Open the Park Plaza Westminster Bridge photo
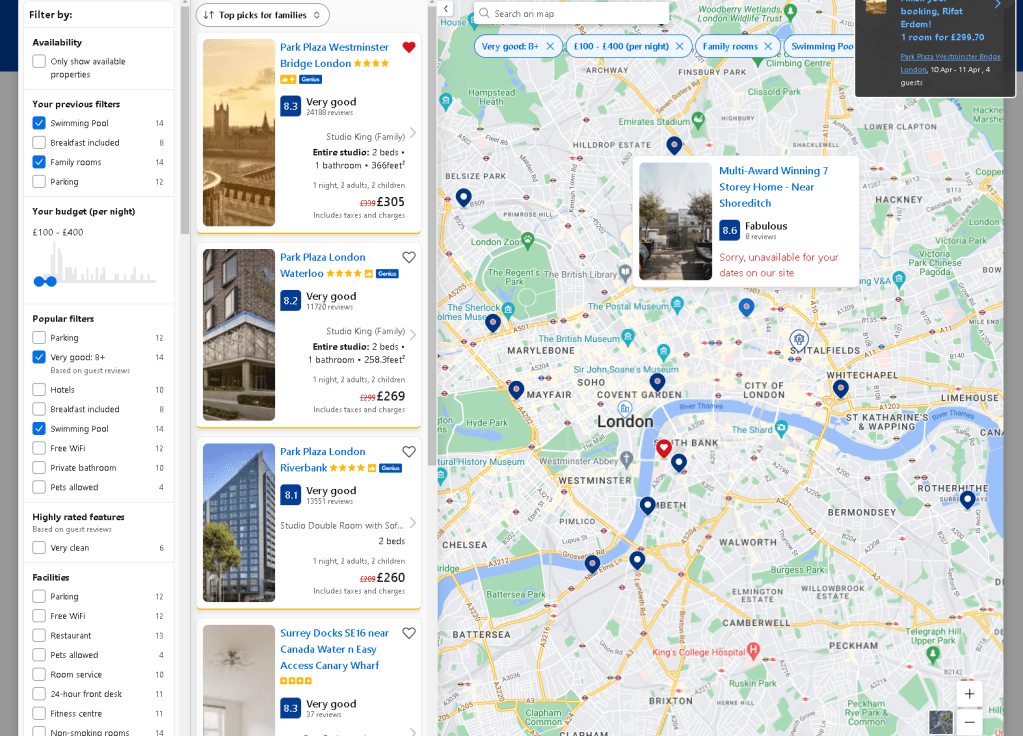 (239, 132)
